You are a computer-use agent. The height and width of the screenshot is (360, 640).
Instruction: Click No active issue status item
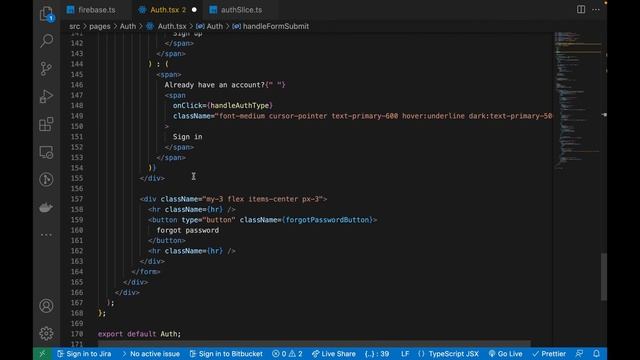(x=151, y=354)
